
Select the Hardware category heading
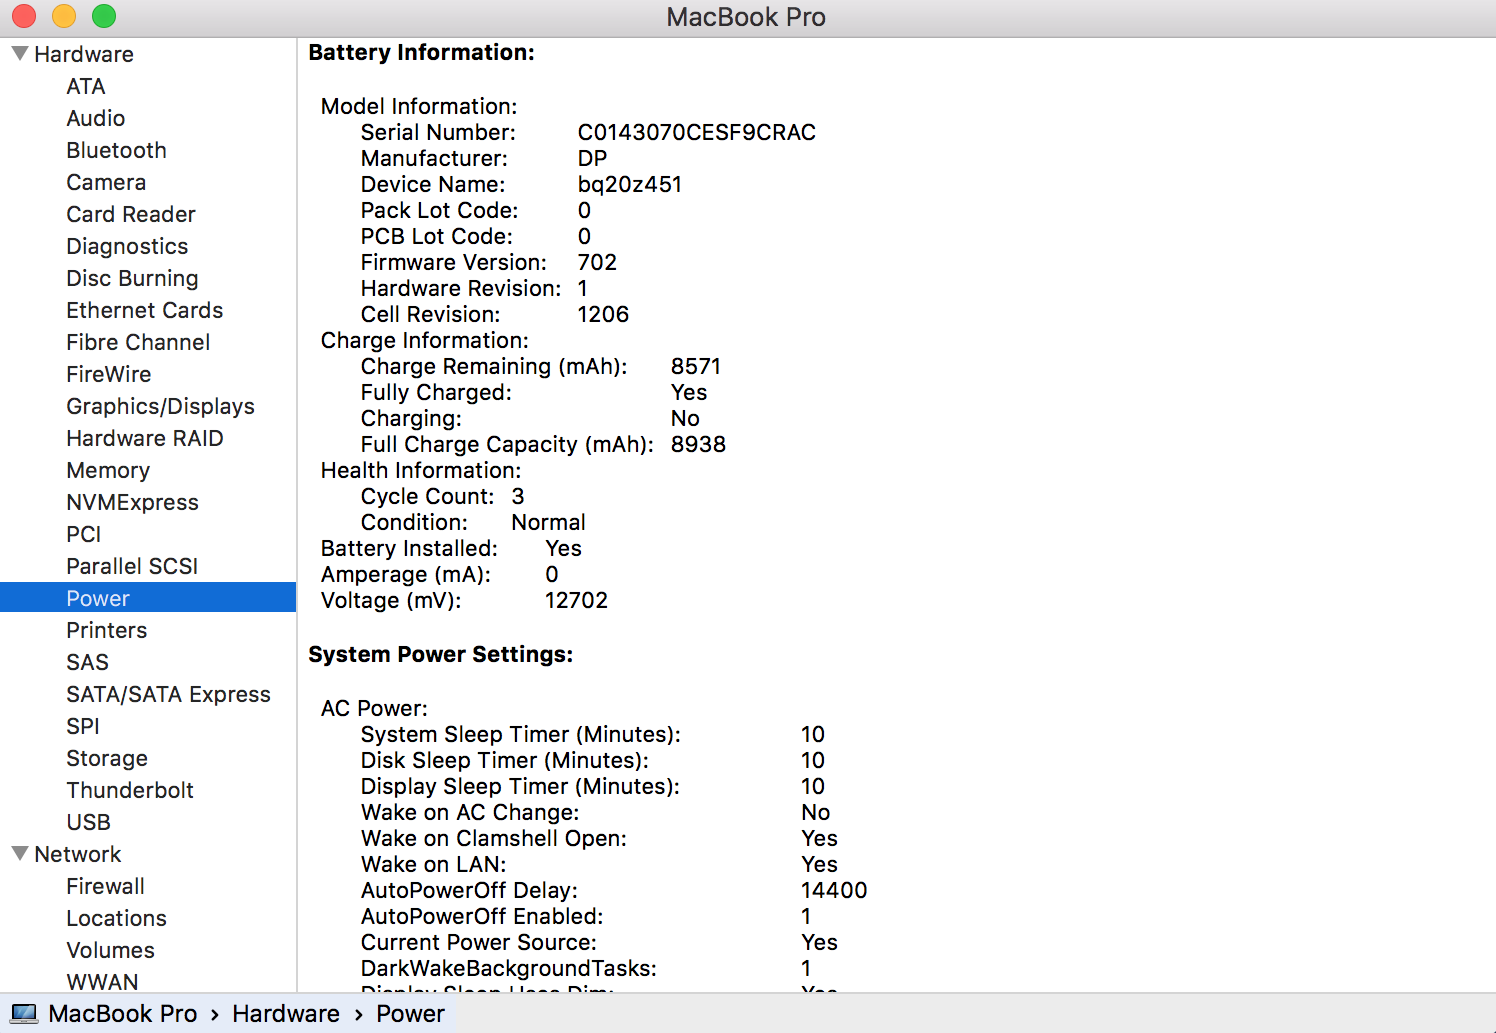[84, 54]
